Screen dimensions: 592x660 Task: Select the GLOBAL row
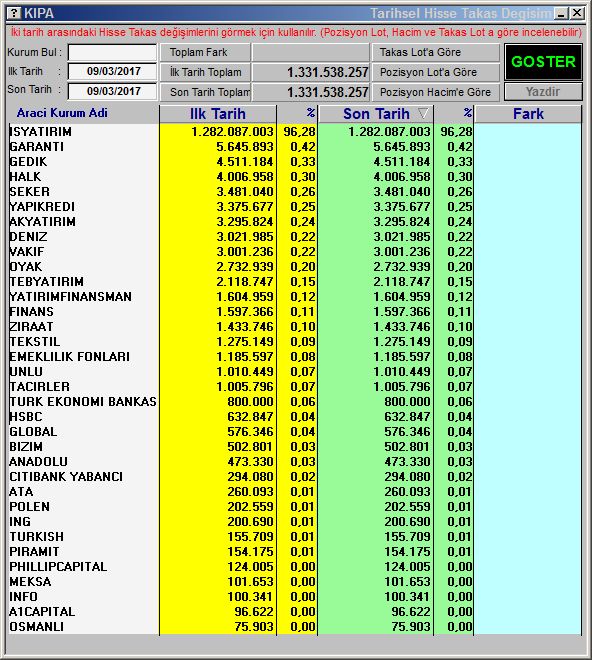[295, 432]
